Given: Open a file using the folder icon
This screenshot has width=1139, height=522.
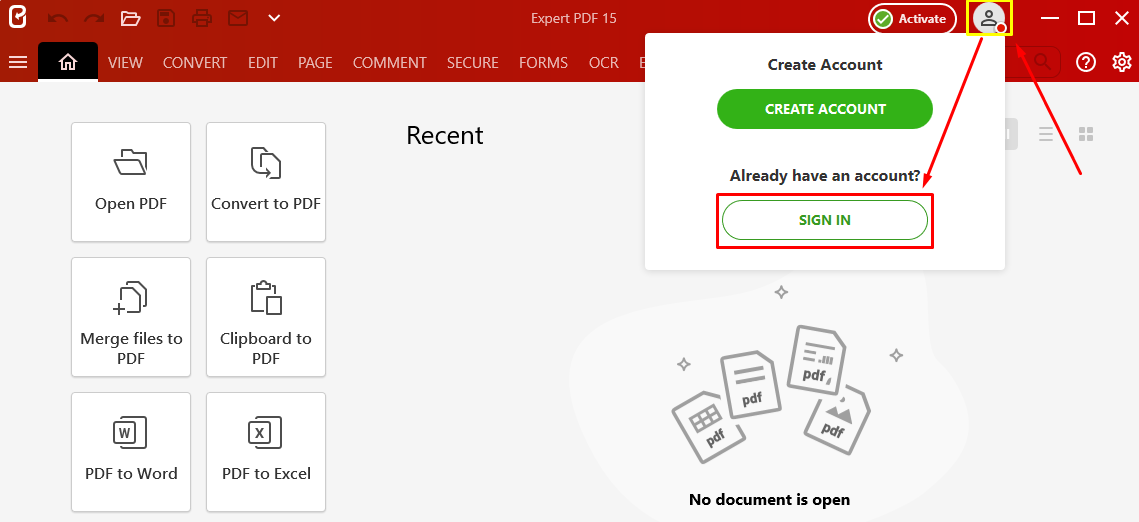Looking at the screenshot, I should [130, 18].
